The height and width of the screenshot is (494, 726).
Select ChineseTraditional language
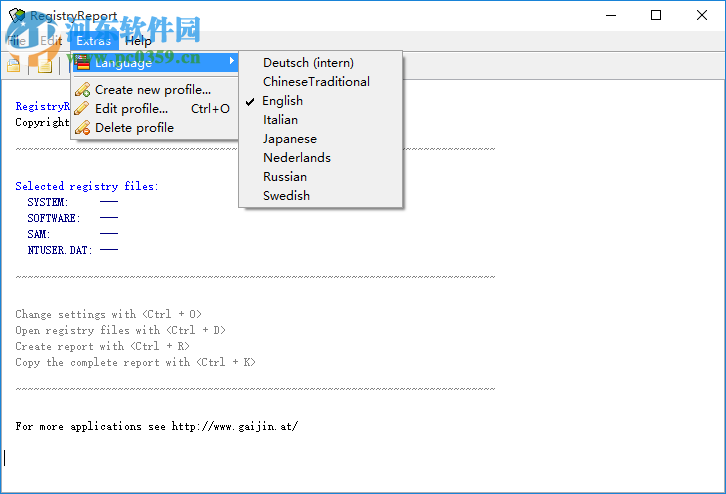pyautogui.click(x=320, y=81)
